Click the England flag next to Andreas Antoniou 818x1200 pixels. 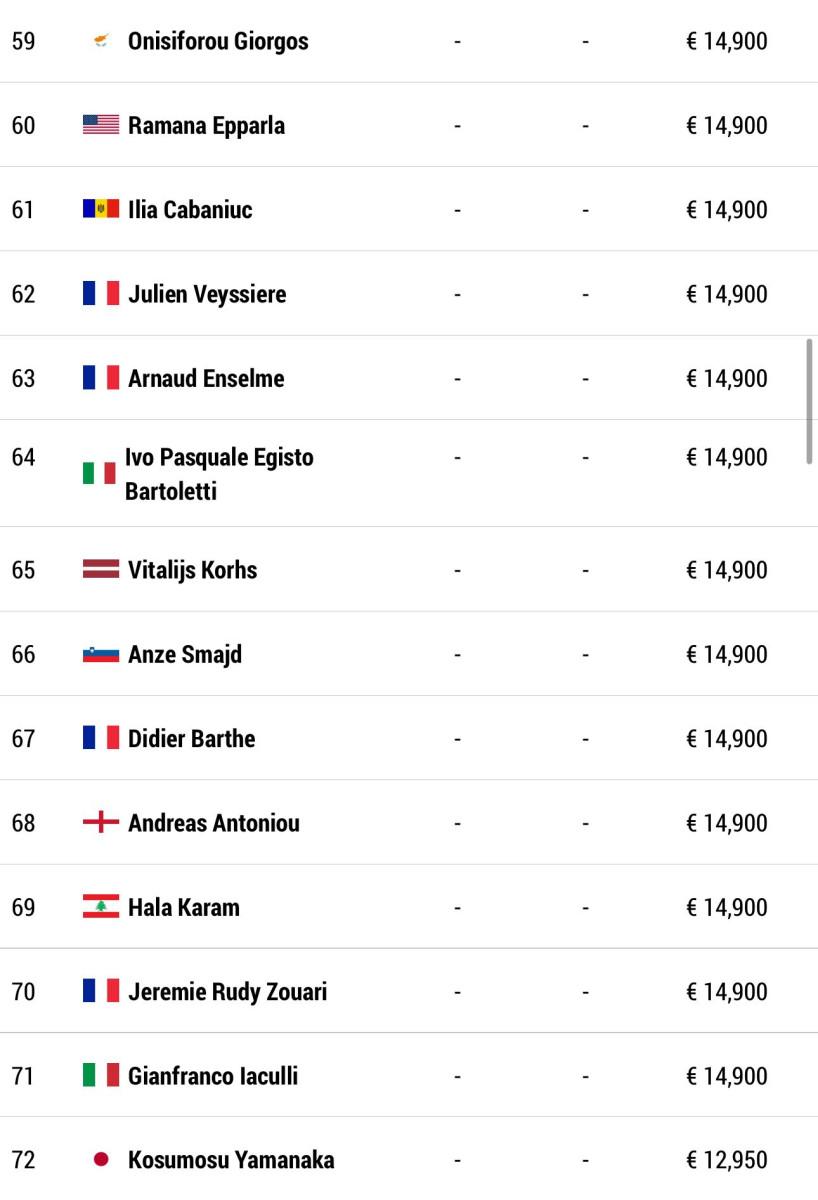101,823
